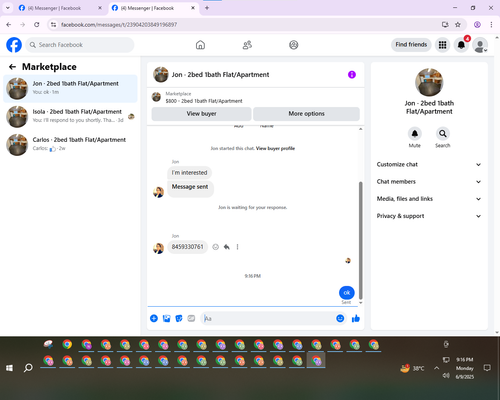This screenshot has height=400, width=500.
Task: Open the Facebook logo home link
Action: coord(14,45)
